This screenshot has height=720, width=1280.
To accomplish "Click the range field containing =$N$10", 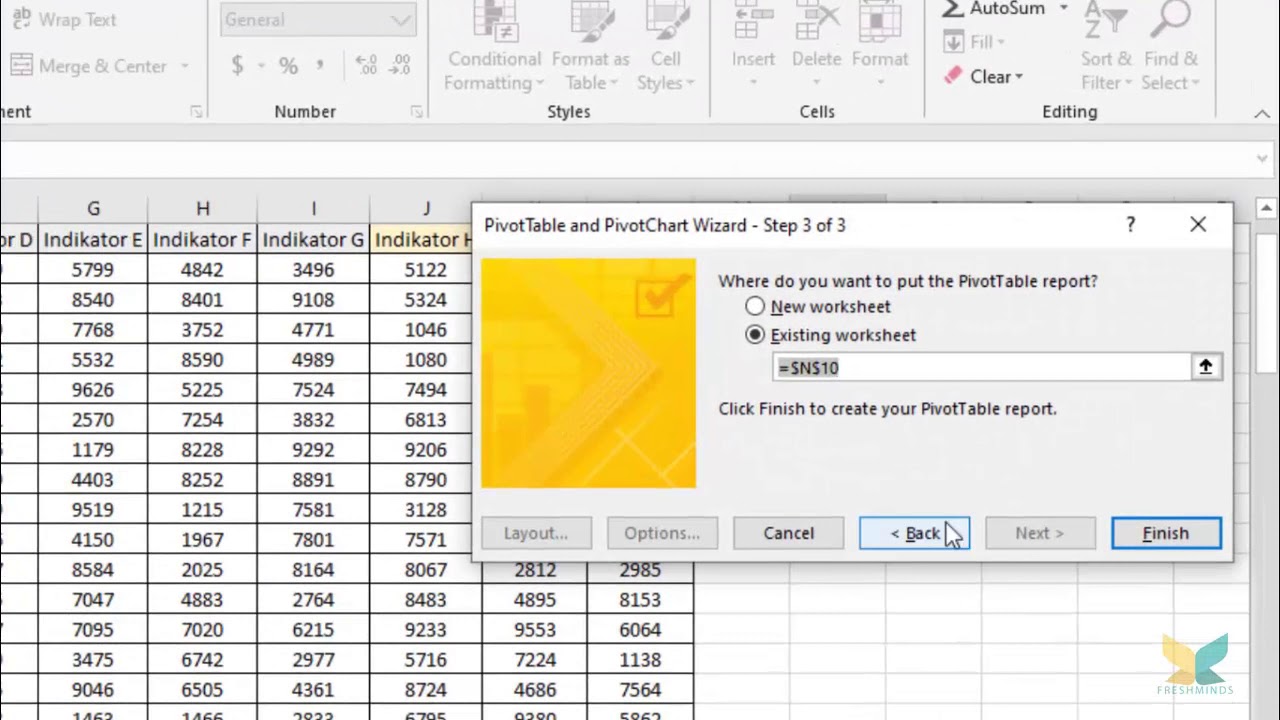I will tap(982, 367).
